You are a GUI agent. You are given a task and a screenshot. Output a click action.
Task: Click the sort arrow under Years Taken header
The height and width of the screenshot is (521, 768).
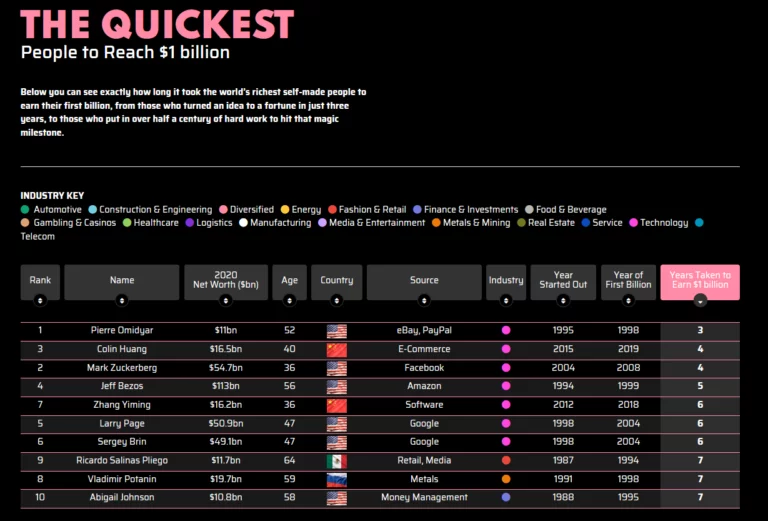click(700, 300)
